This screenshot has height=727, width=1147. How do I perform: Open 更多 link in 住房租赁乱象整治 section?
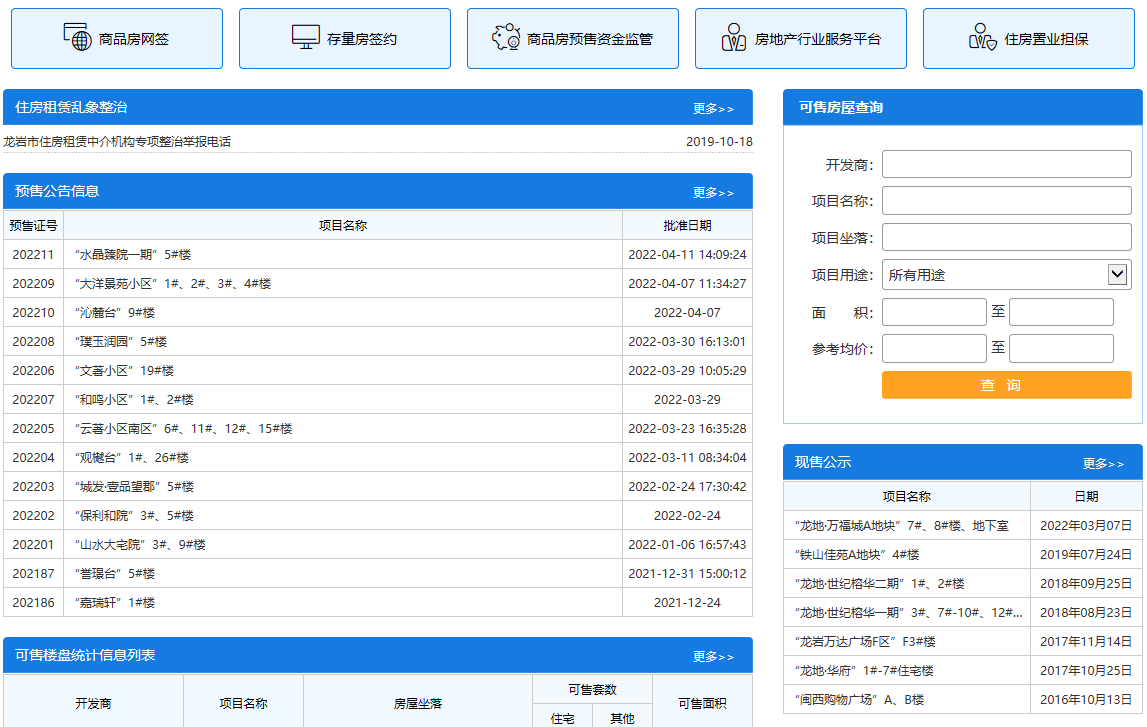coord(713,108)
